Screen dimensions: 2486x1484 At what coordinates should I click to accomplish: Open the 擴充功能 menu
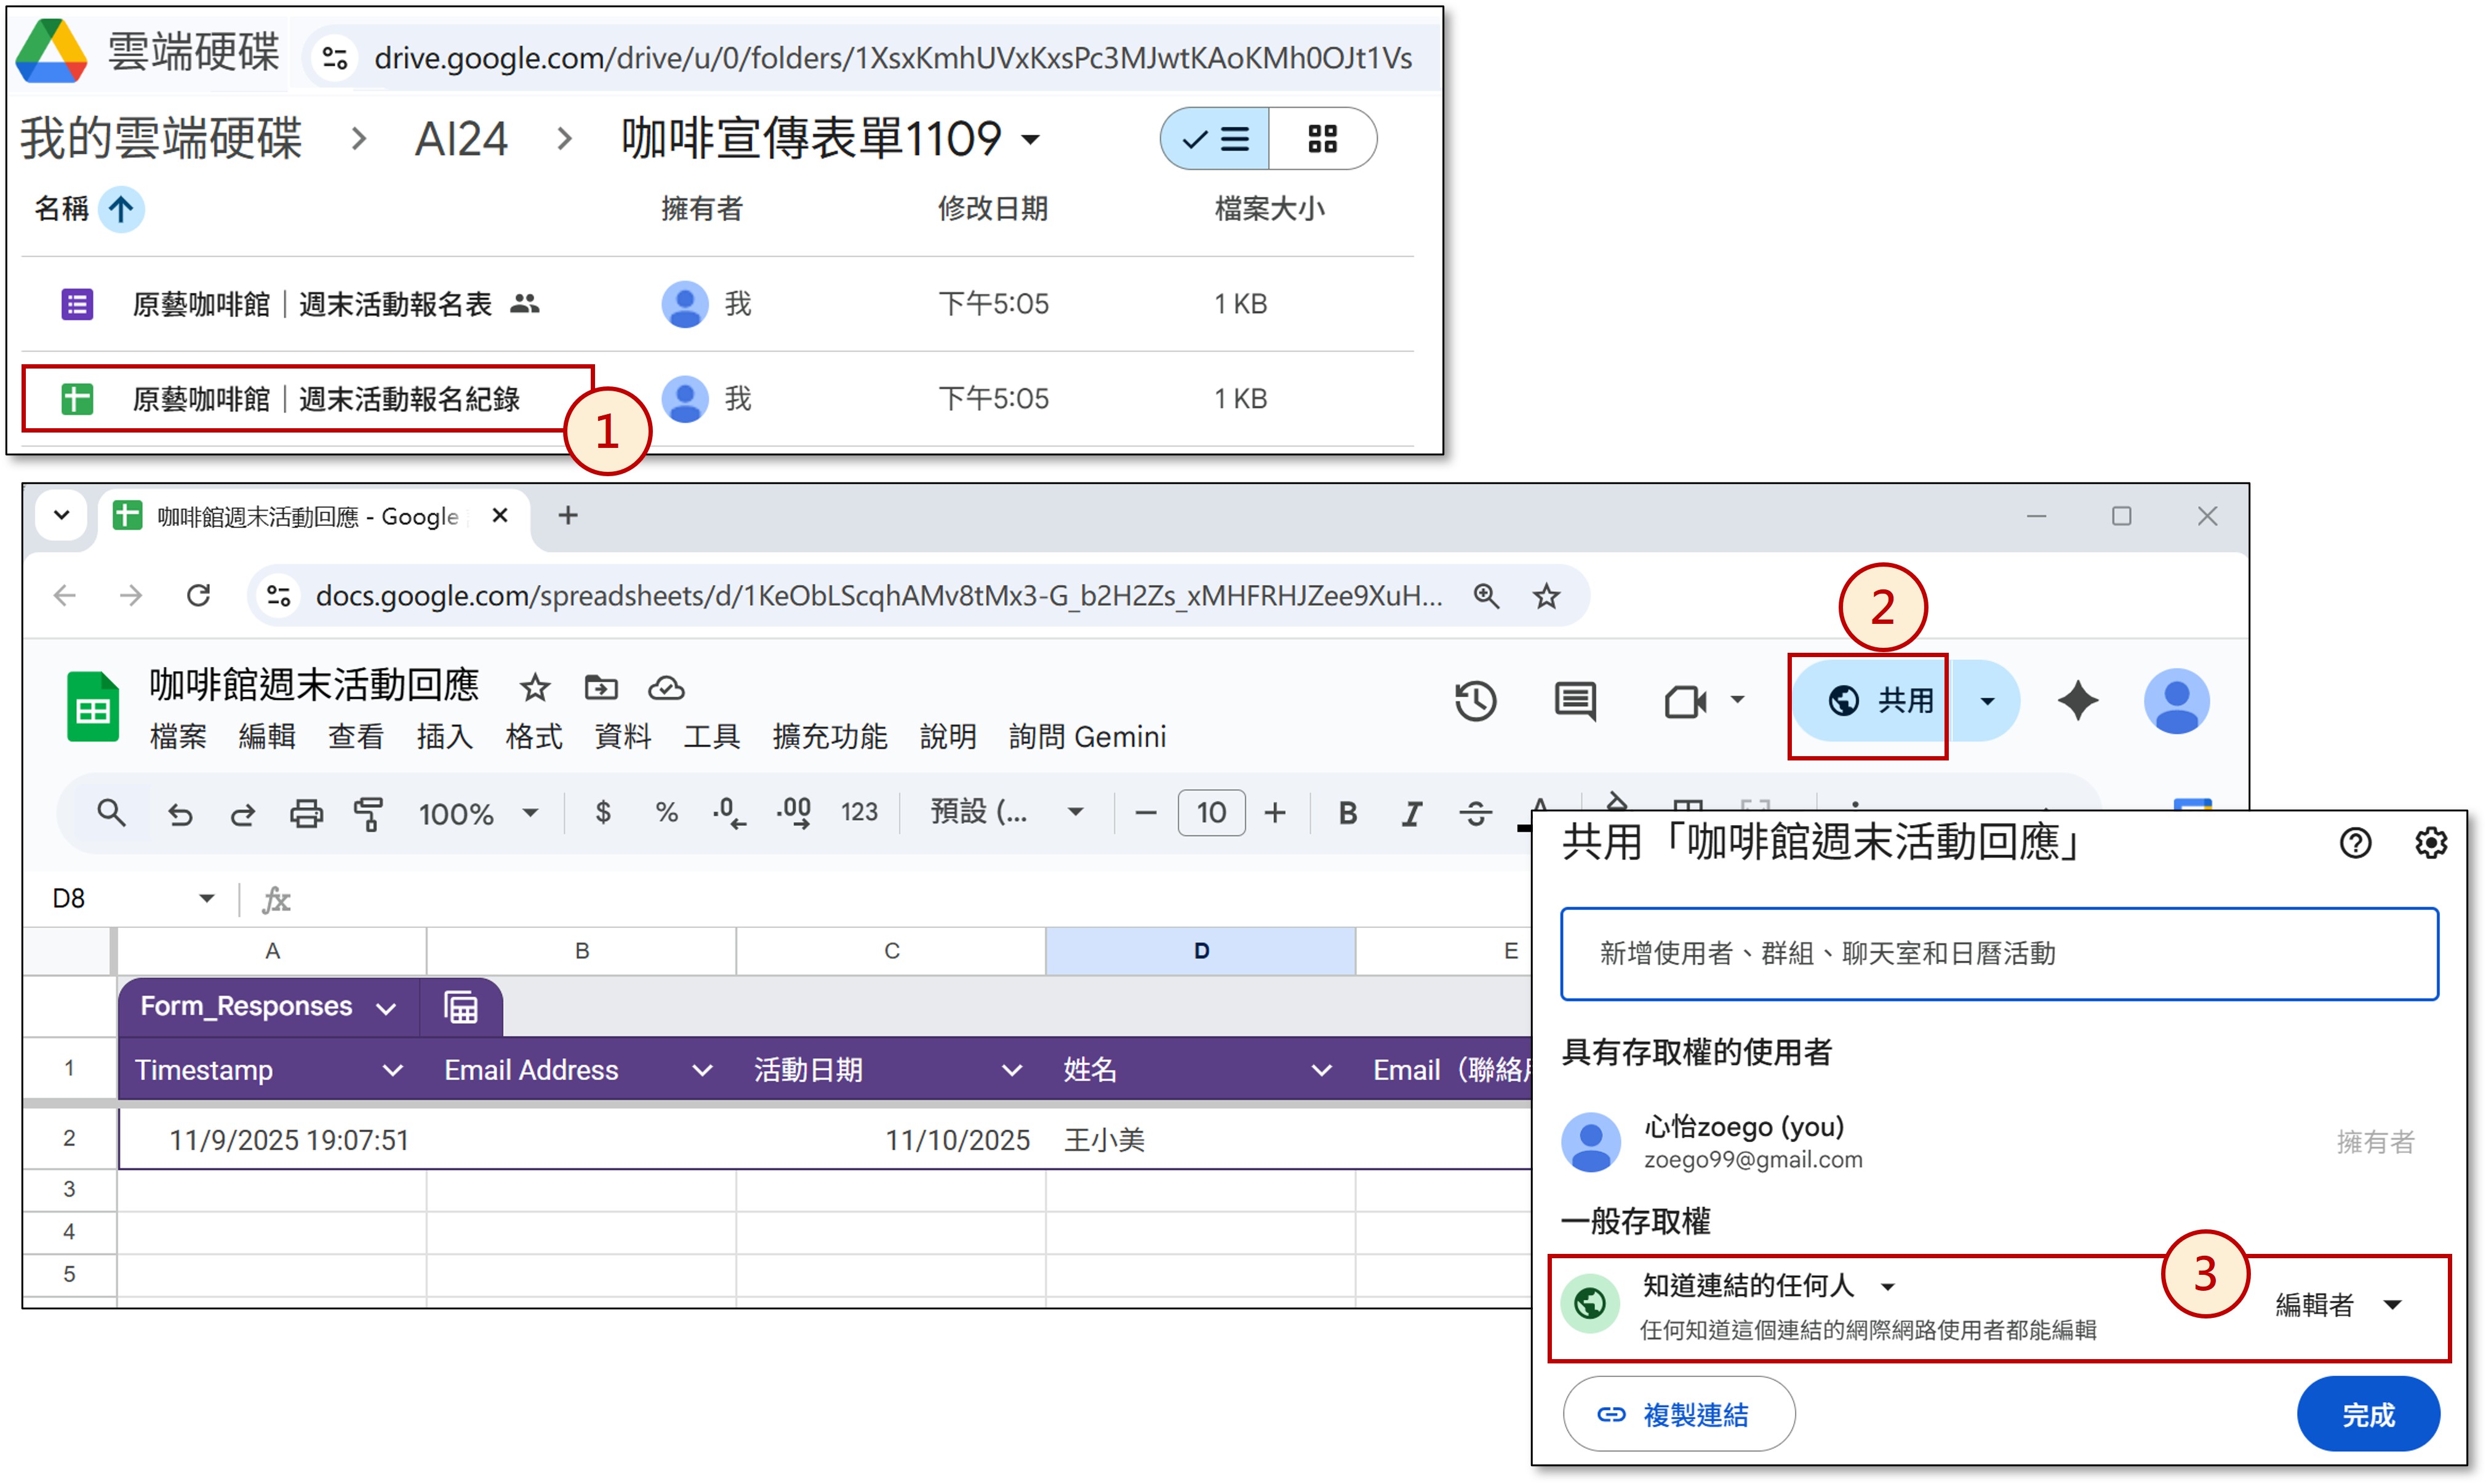click(829, 737)
